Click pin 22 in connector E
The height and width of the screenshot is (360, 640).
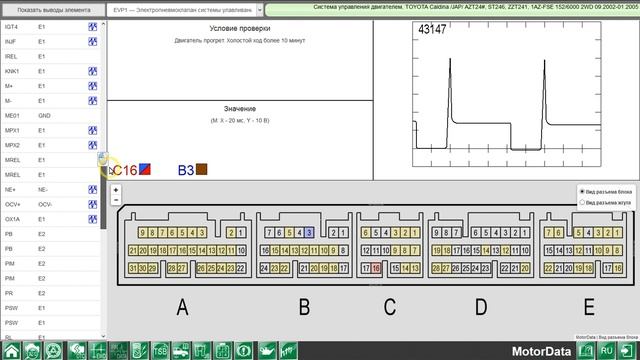pyautogui.click(x=549, y=268)
